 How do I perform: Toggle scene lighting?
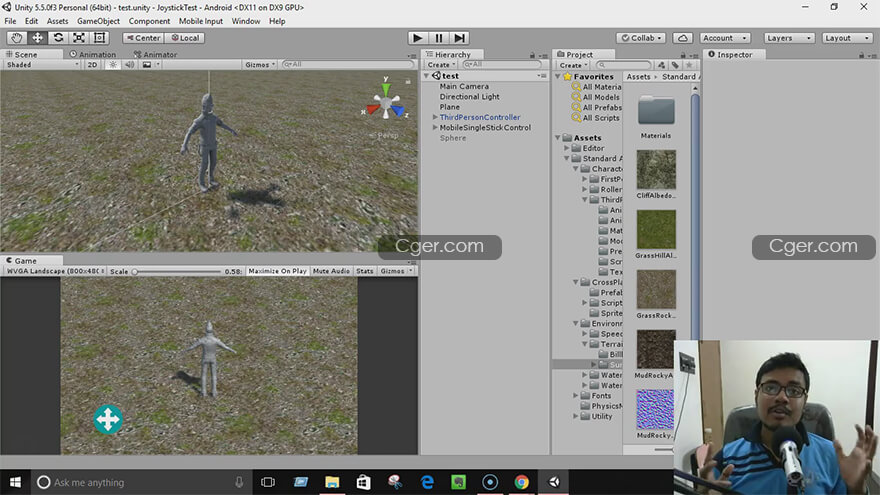[x=113, y=65]
